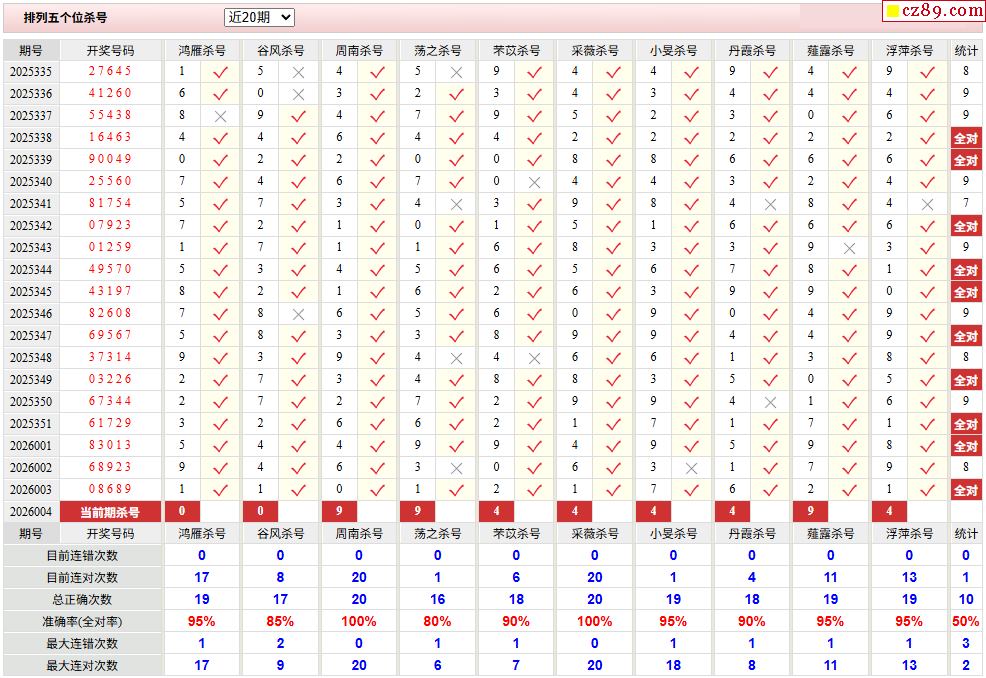986x678 pixels.
Task: Click the 准确率(全对率) row label
Action: coord(82,622)
